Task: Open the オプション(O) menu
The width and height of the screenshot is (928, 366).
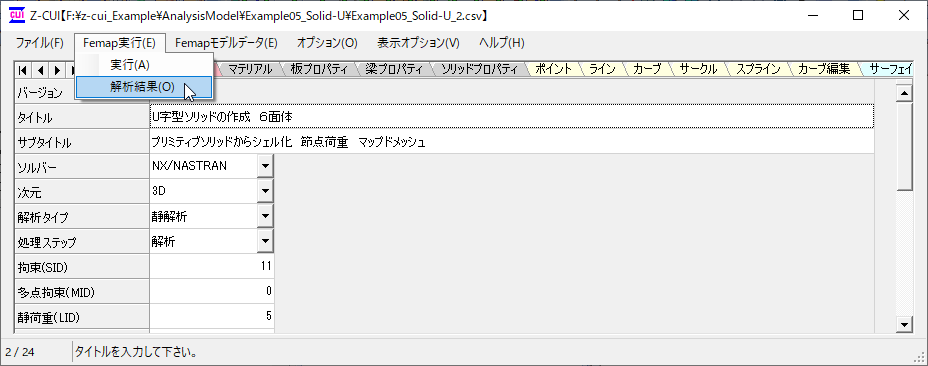Action: pyautogui.click(x=327, y=43)
